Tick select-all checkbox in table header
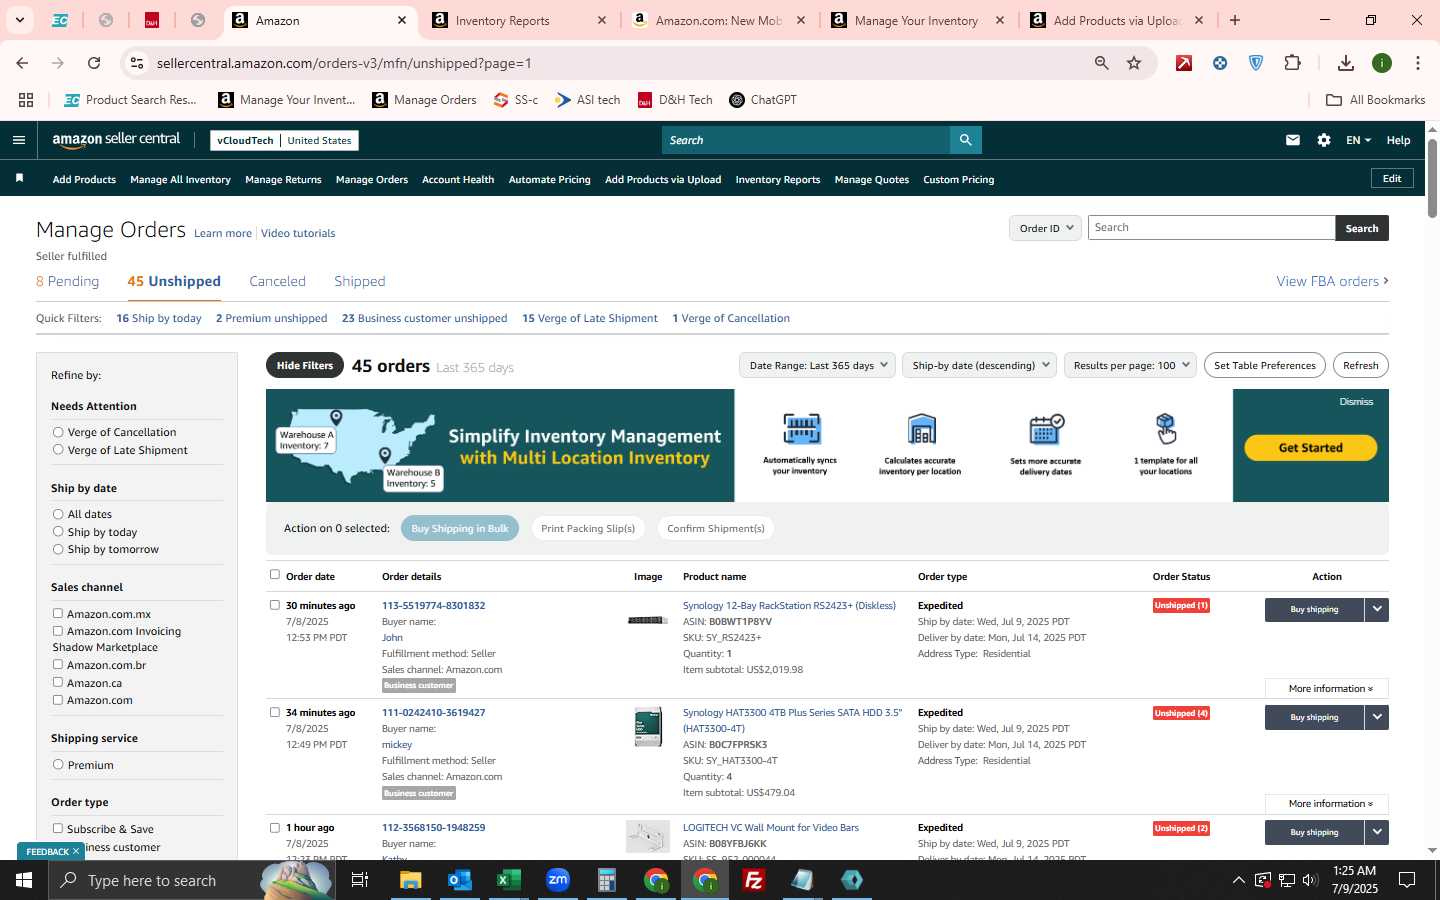1440x900 pixels. point(275,575)
